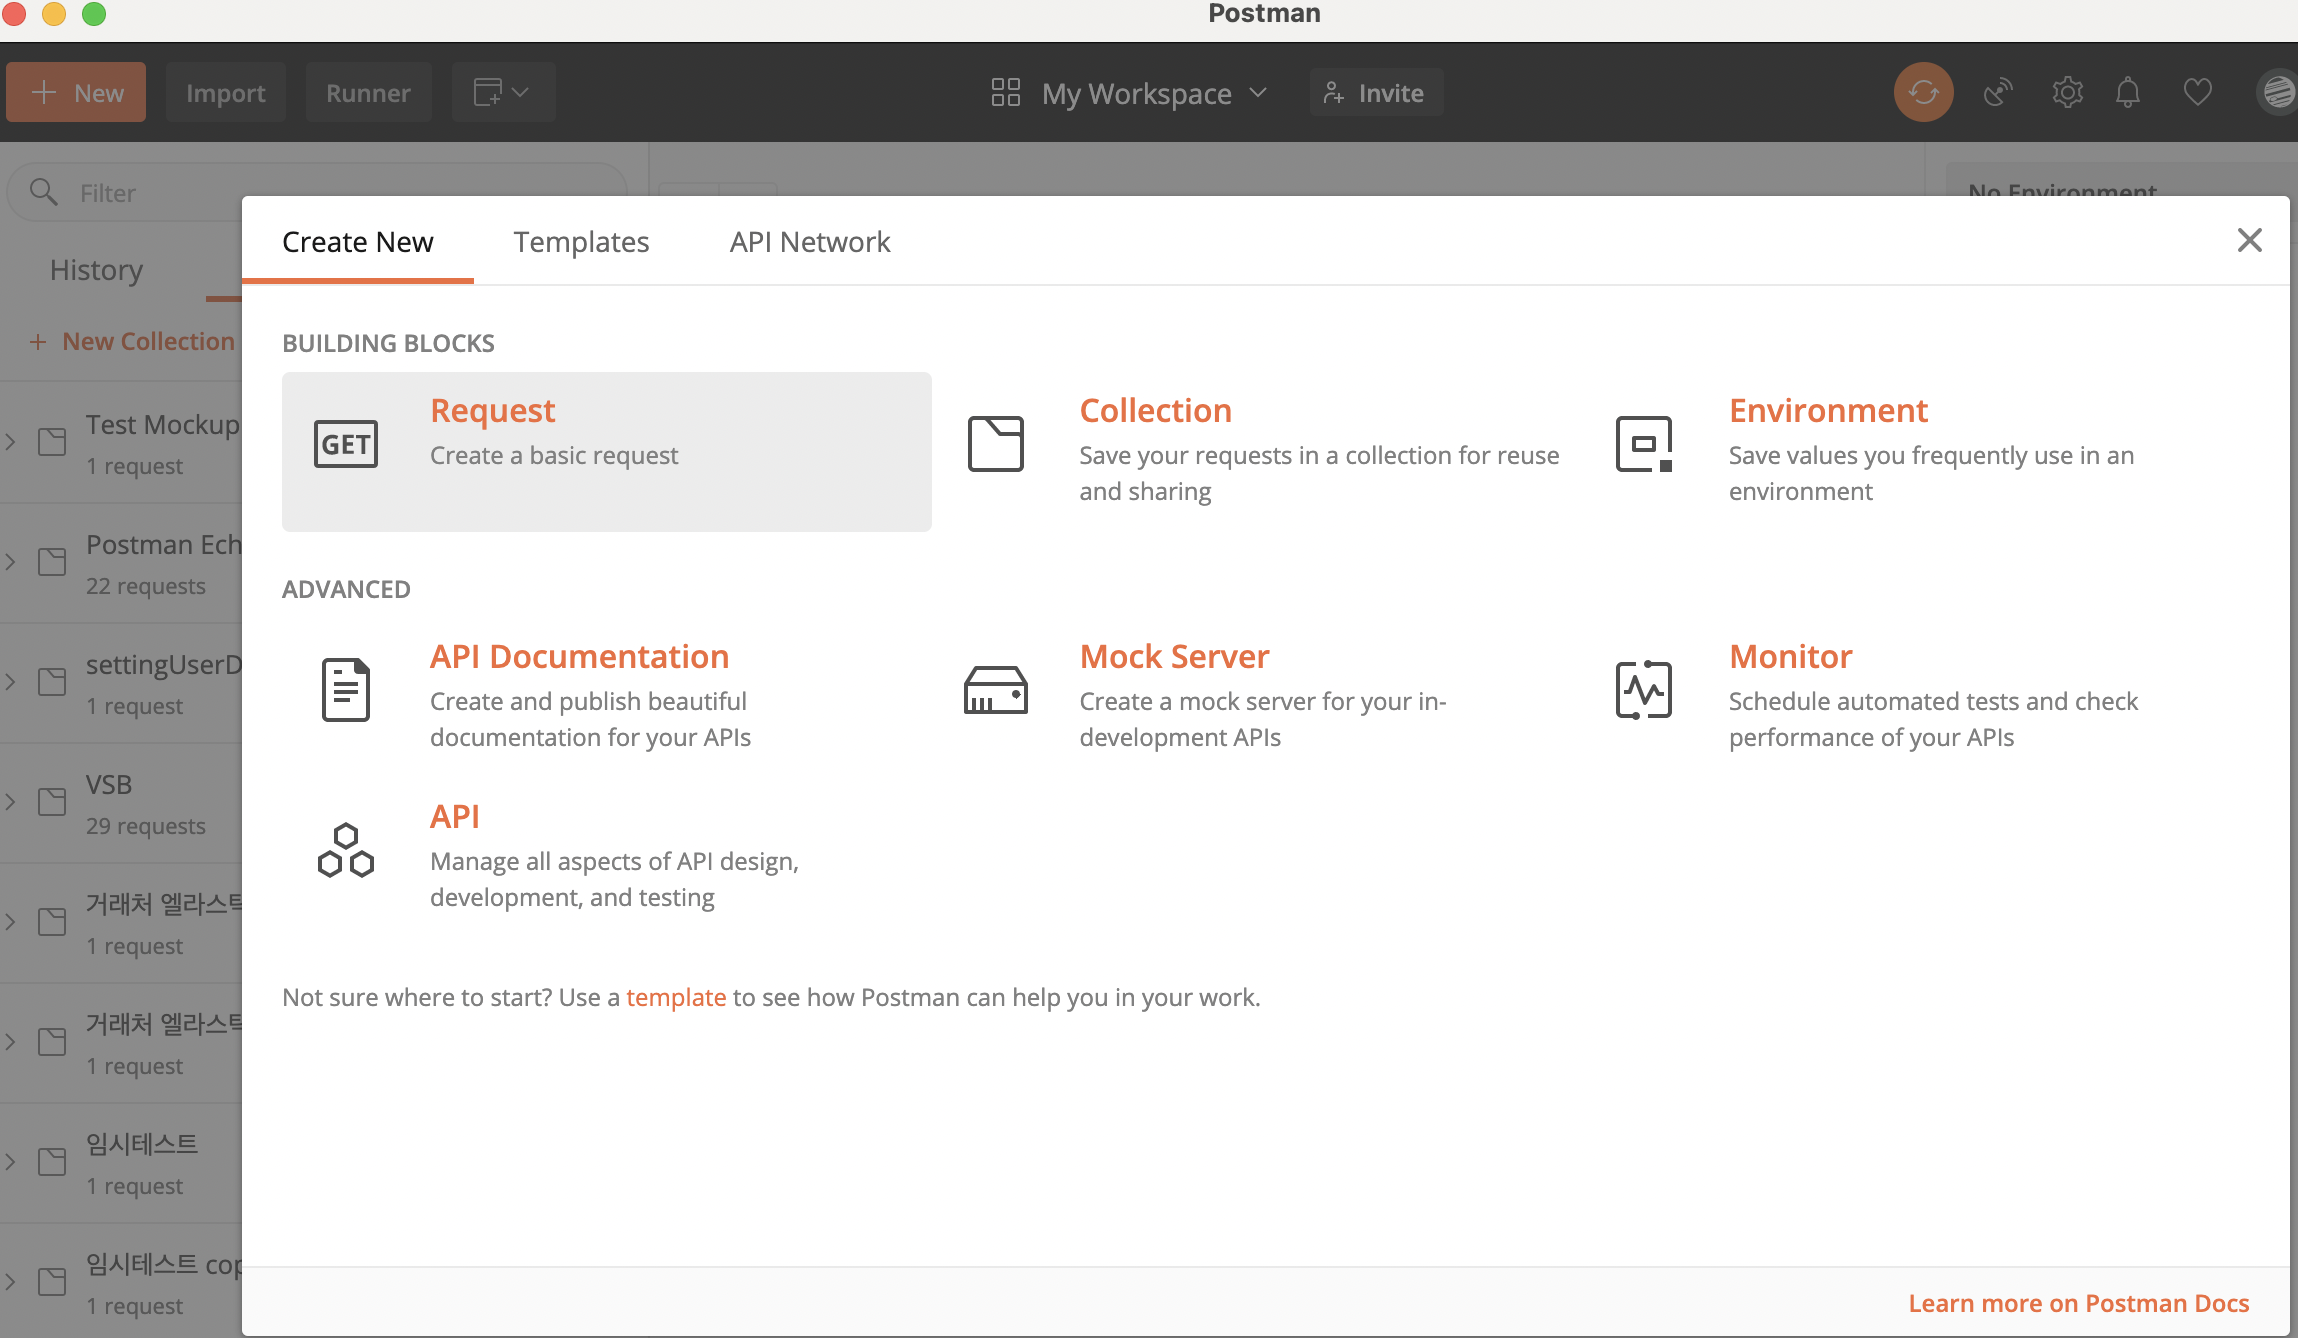The height and width of the screenshot is (1338, 2298).
Task: Click the '22 requests' text
Action: (146, 586)
